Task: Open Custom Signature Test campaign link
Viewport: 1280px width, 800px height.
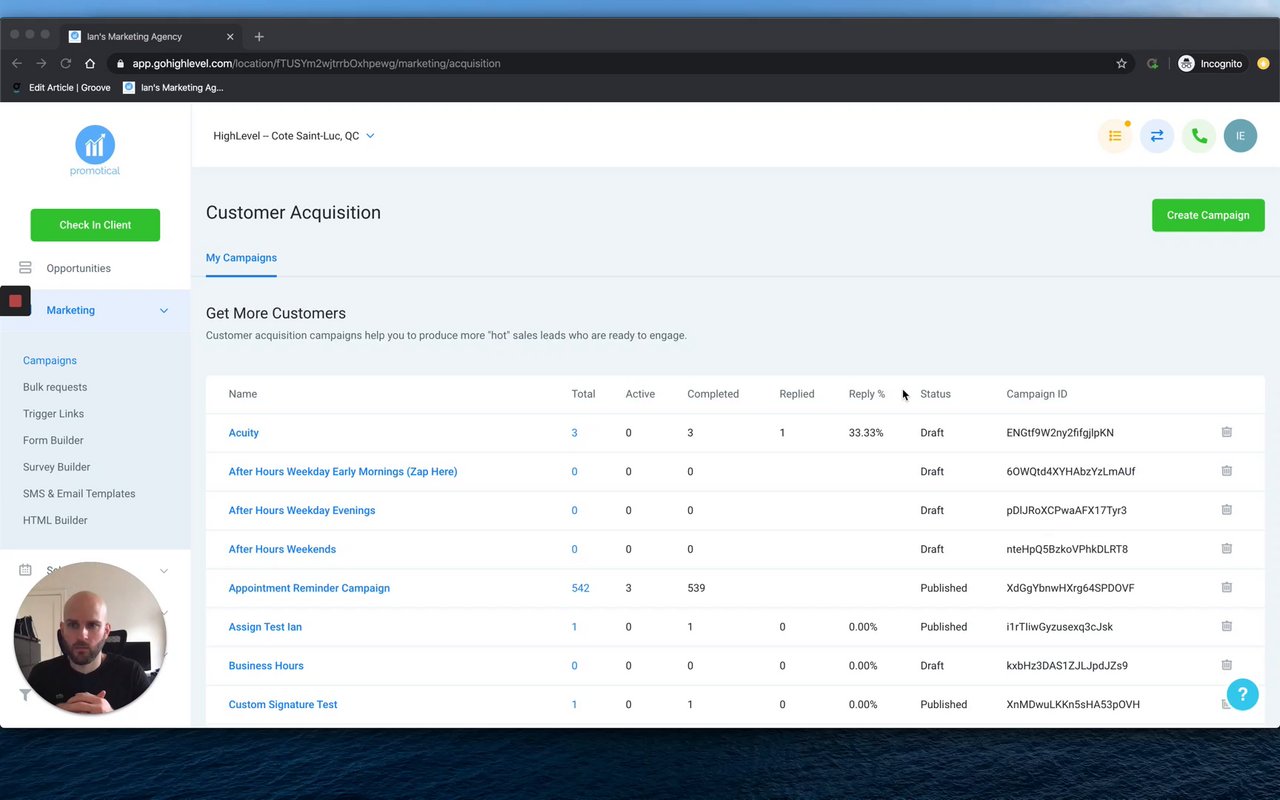Action: tap(283, 705)
